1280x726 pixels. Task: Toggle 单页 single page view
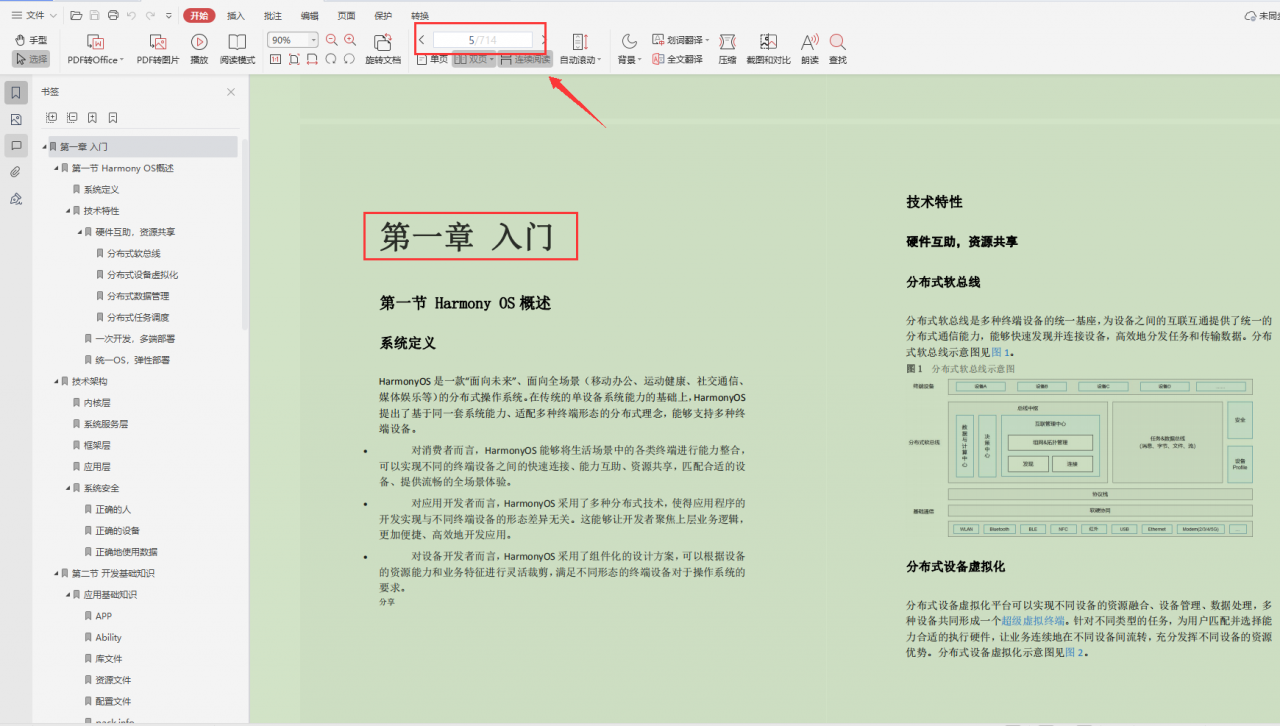tap(432, 60)
